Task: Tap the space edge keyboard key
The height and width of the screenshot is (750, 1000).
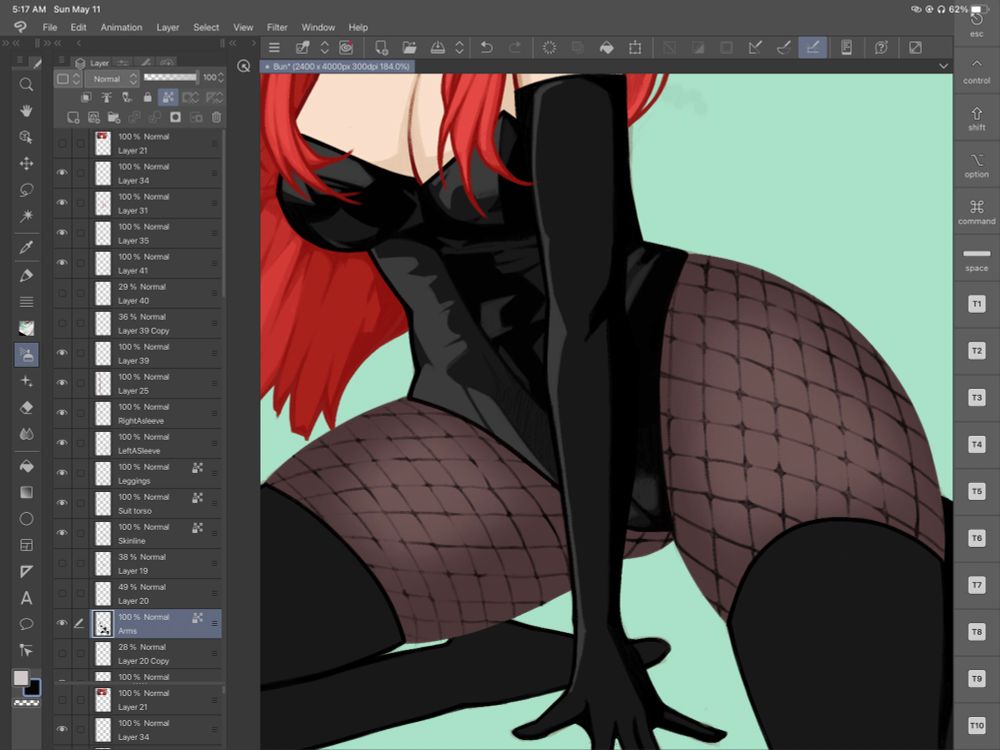Action: 976,259
